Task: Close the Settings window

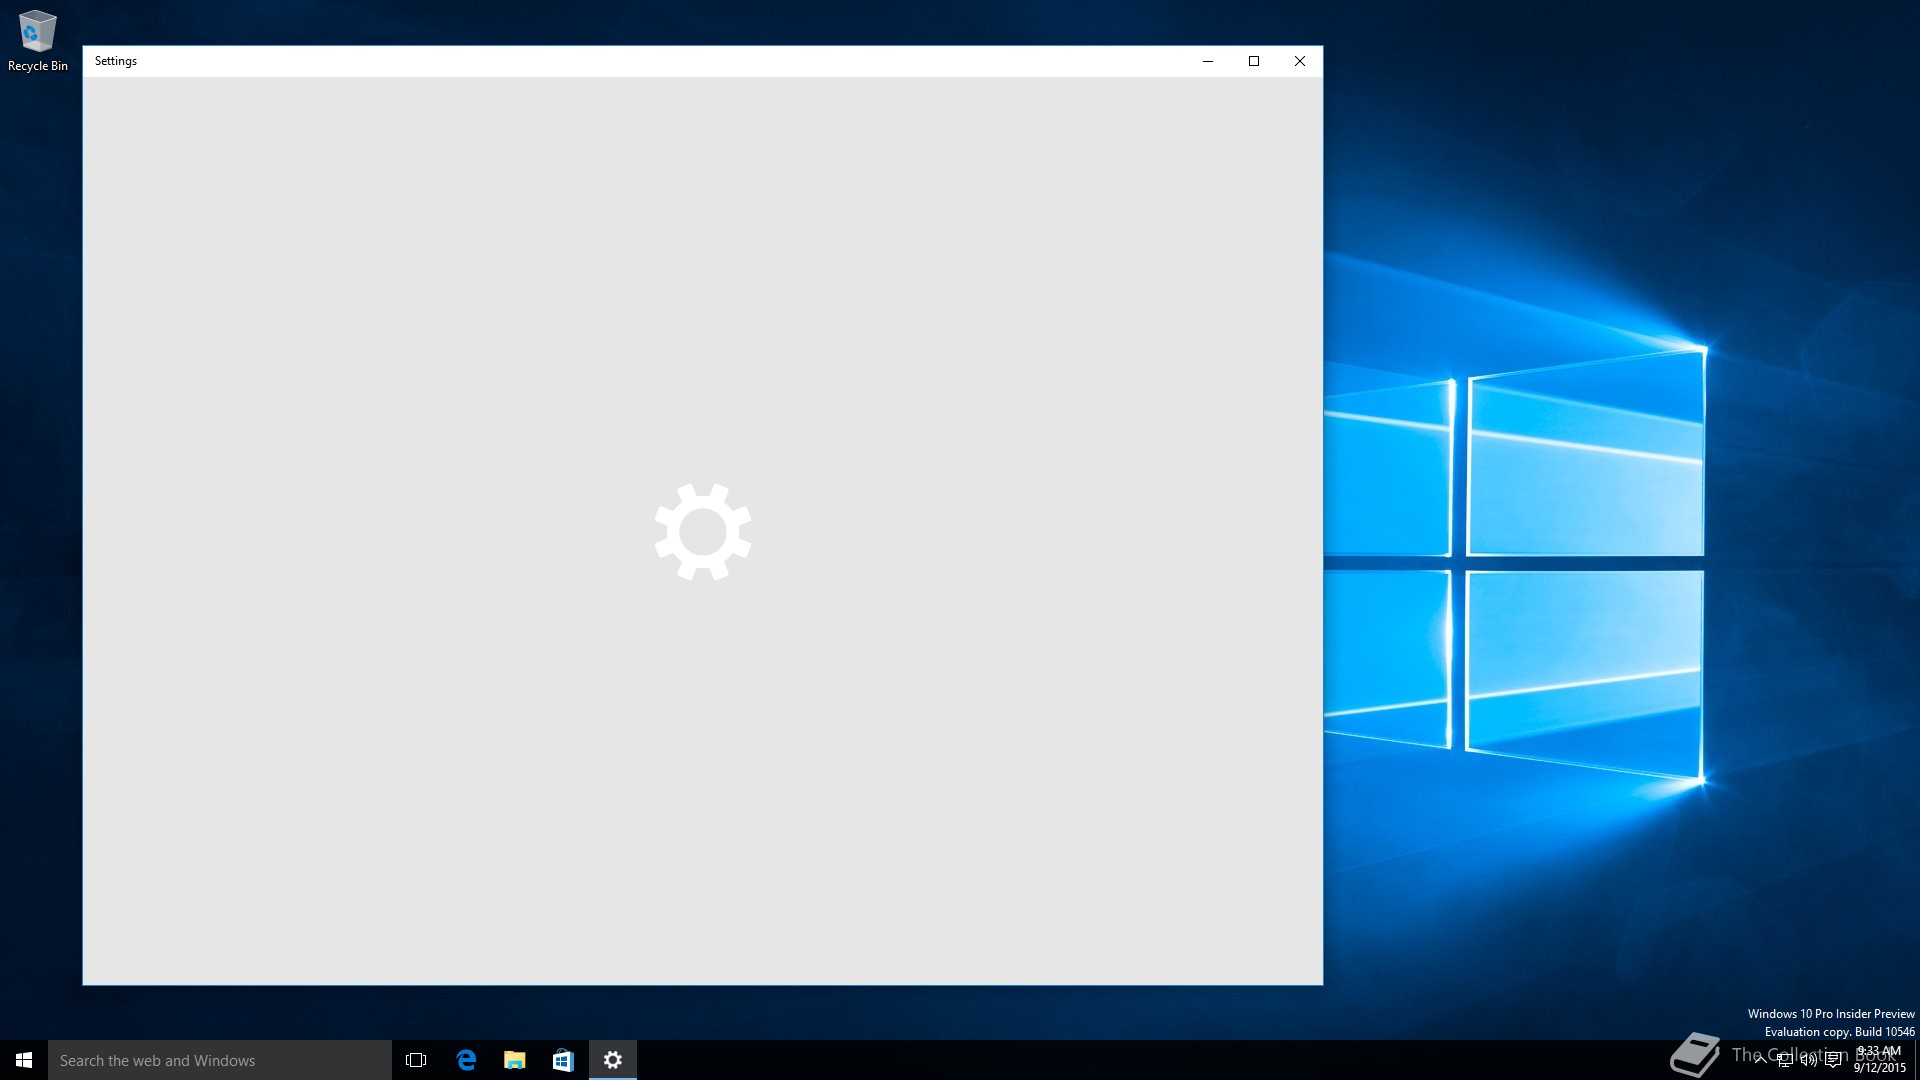Action: coord(1300,61)
